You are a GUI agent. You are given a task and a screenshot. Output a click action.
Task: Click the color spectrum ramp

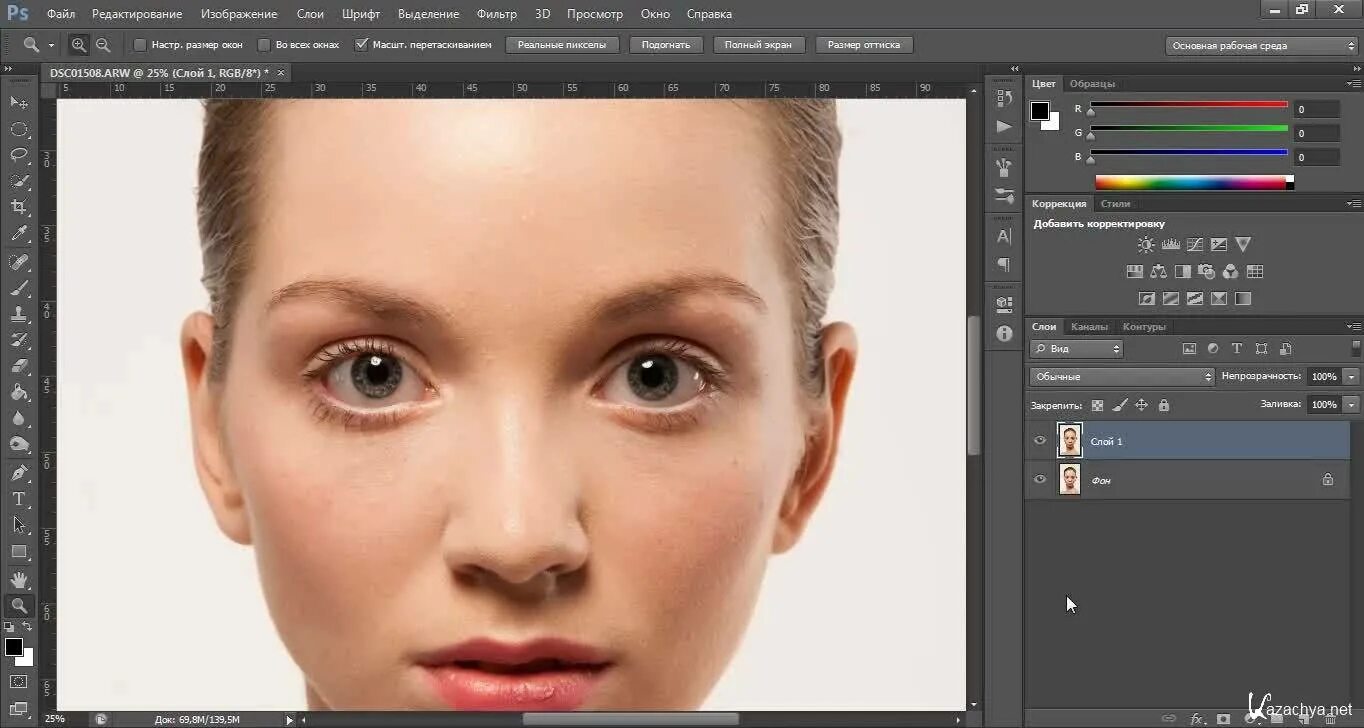[1190, 182]
